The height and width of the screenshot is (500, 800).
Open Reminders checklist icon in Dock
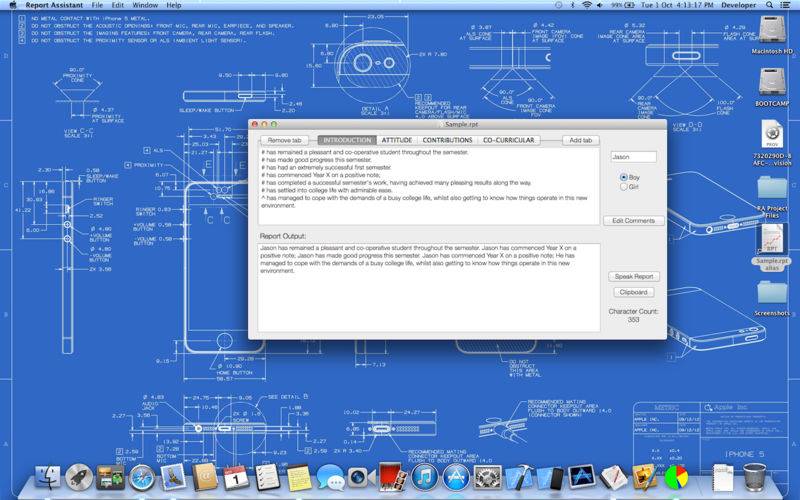(267, 478)
